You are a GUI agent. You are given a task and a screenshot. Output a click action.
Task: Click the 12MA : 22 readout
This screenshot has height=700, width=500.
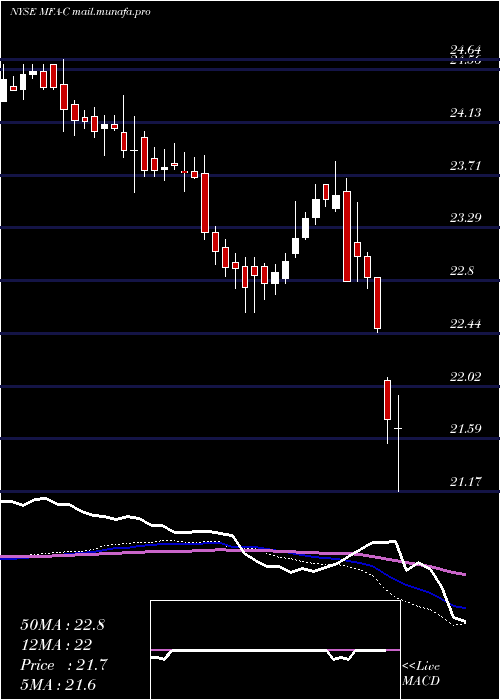tap(56, 645)
